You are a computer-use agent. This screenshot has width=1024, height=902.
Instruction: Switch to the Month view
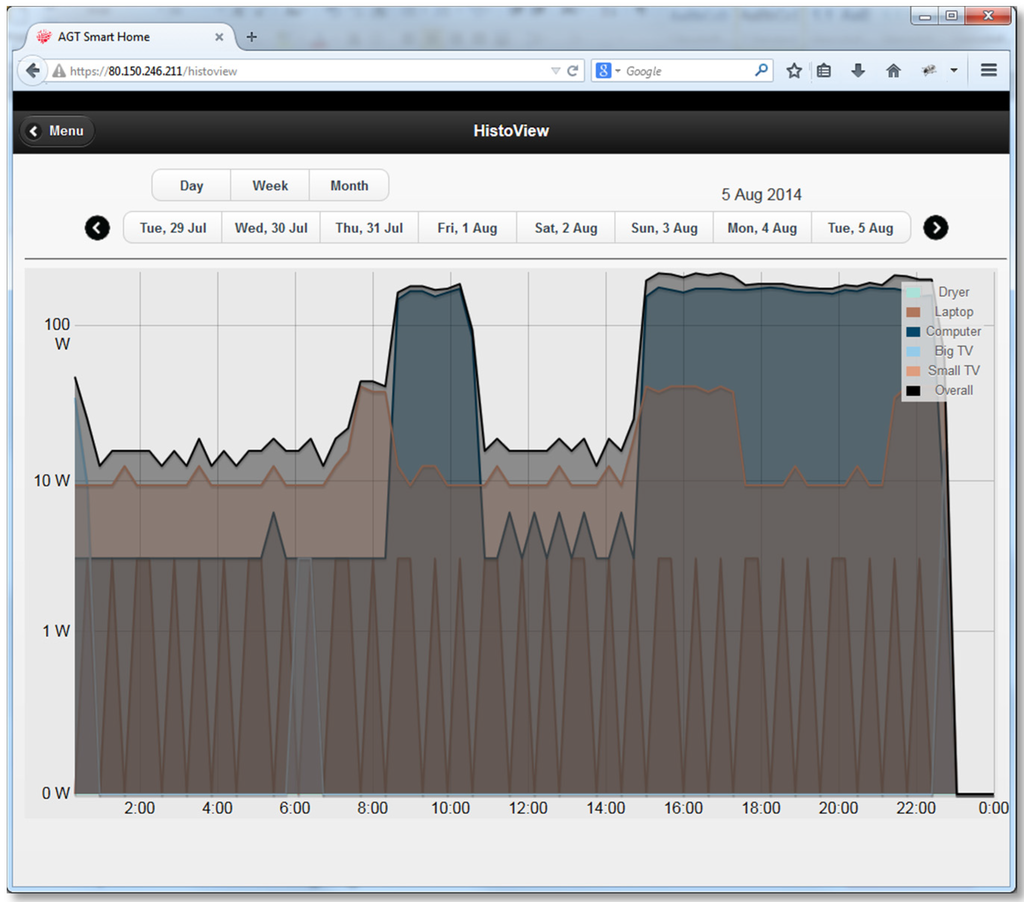[349, 185]
